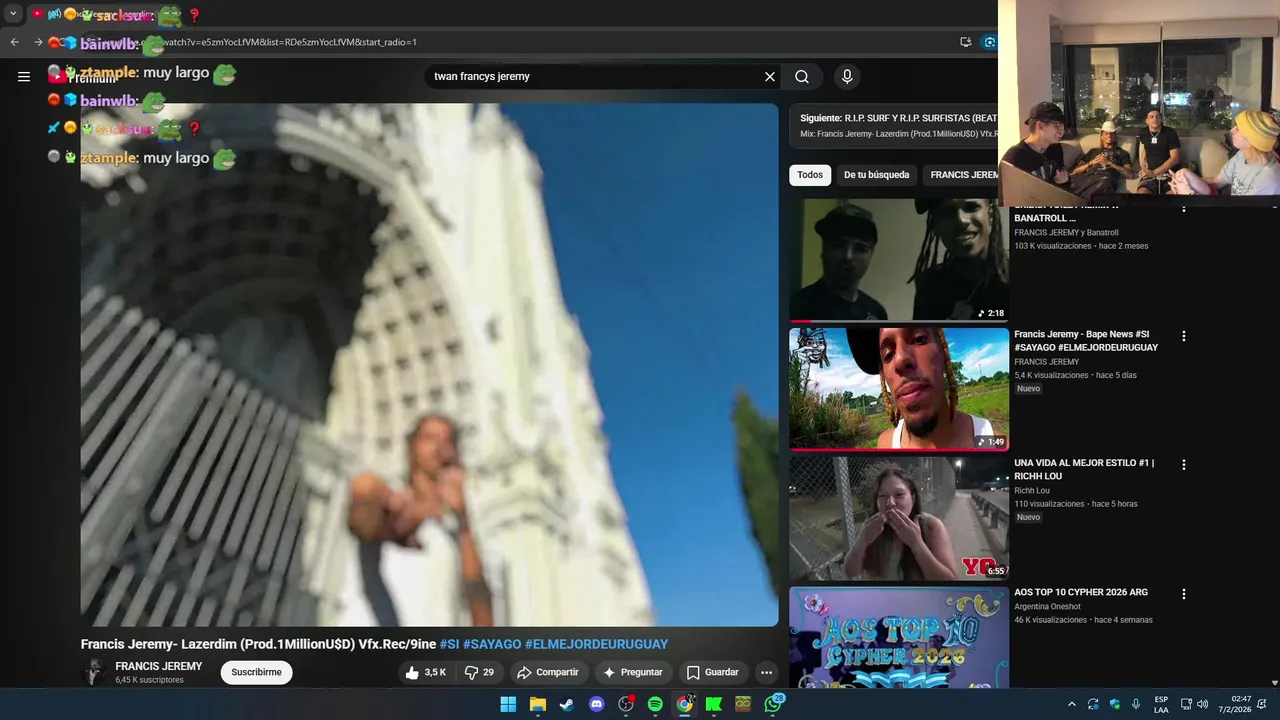Select the FRANCIS JEREMY filter chip
Viewport: 1280px width, 720px height.
pyautogui.click(x=961, y=175)
